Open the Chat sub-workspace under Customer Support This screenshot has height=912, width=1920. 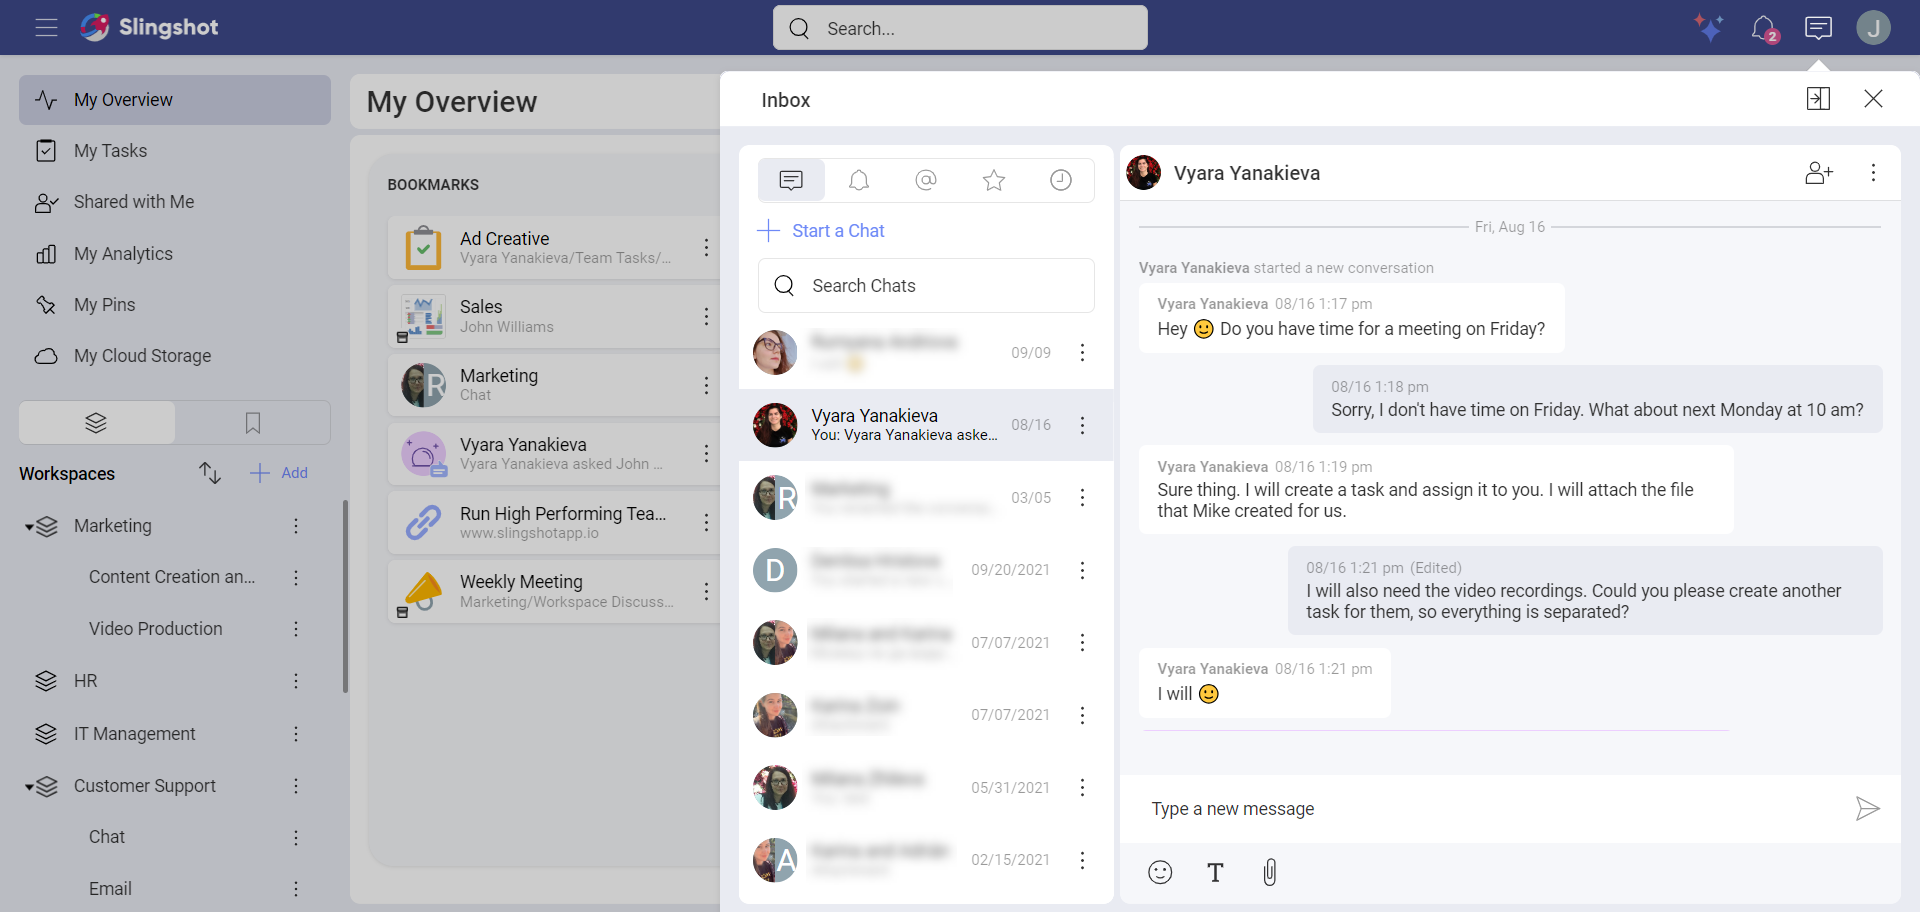tap(107, 837)
